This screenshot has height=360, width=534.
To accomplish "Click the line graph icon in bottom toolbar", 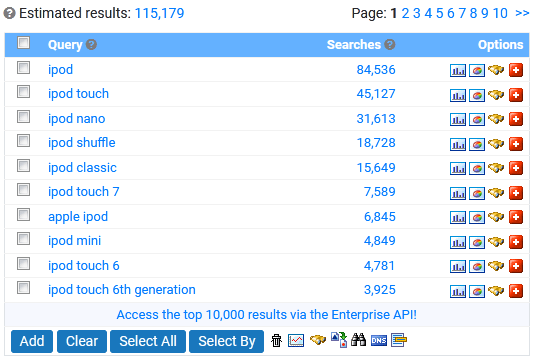I will coord(296,340).
